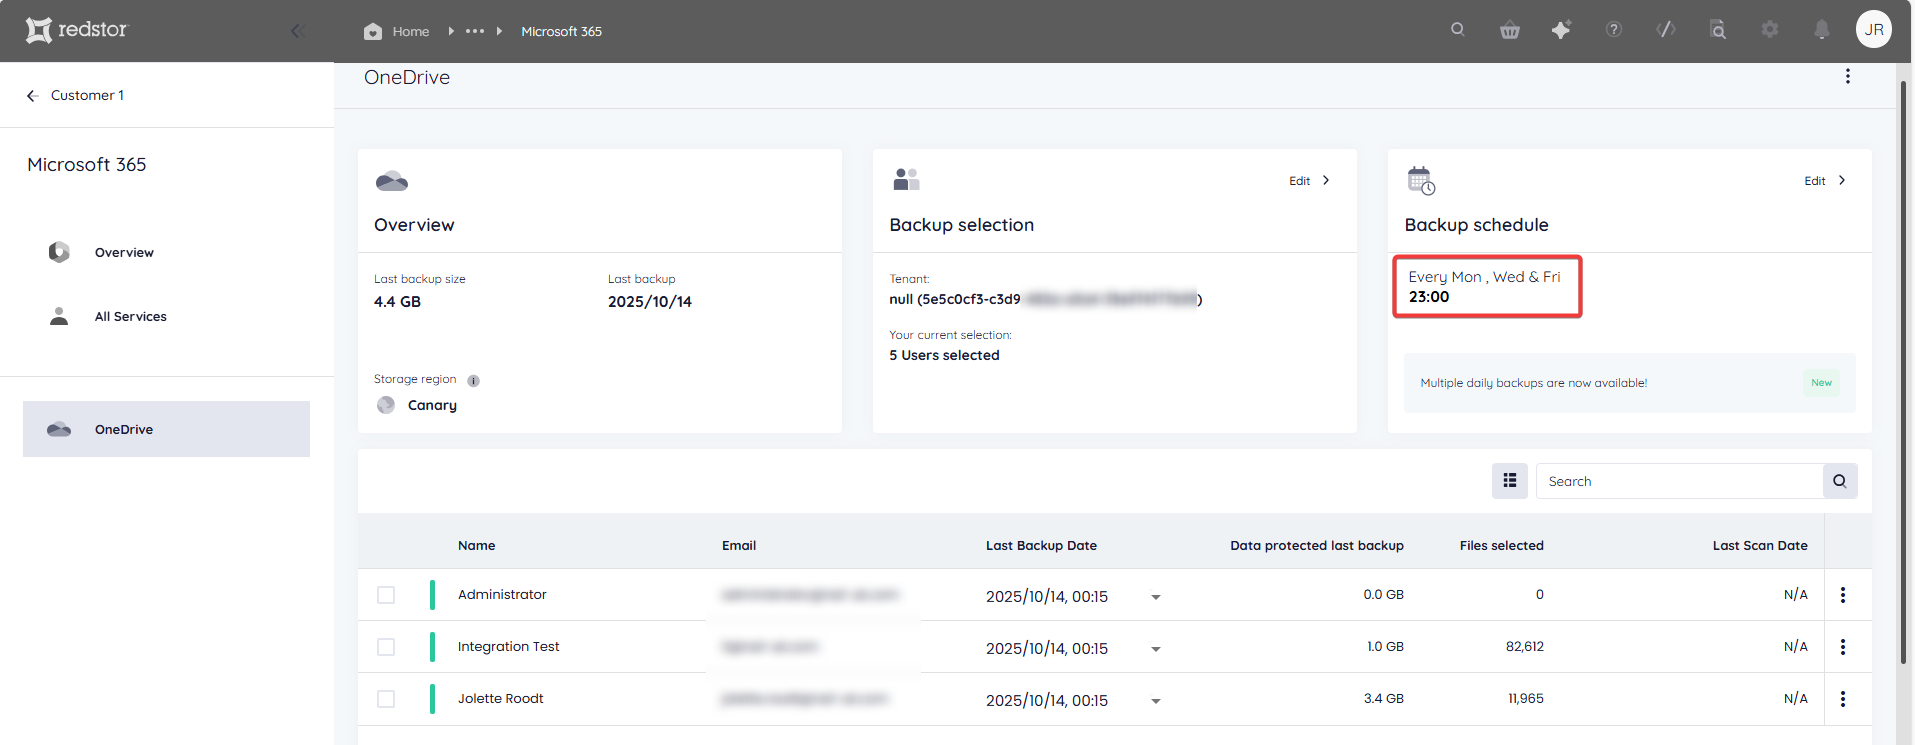Click the Backup schedule calendar icon
1915x745 pixels.
click(x=1421, y=181)
